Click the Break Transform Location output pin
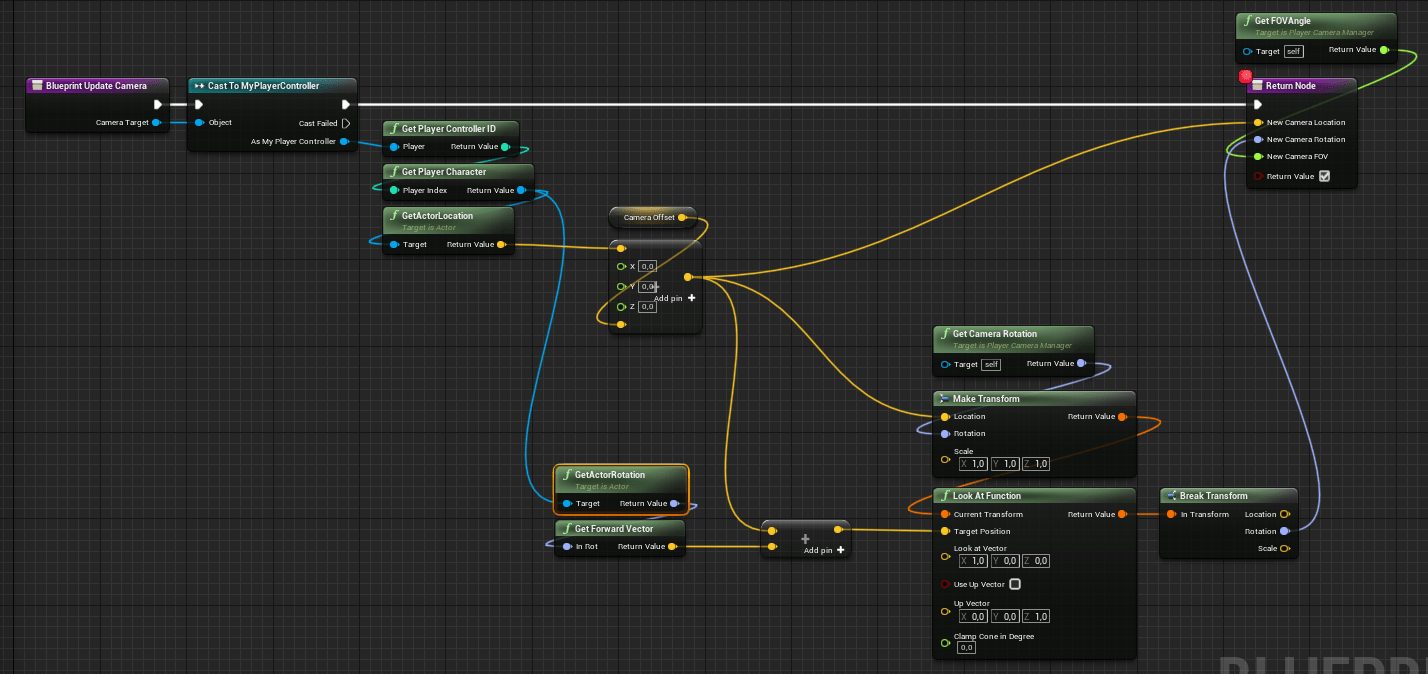Viewport: 1428px width, 674px height. (x=1285, y=515)
